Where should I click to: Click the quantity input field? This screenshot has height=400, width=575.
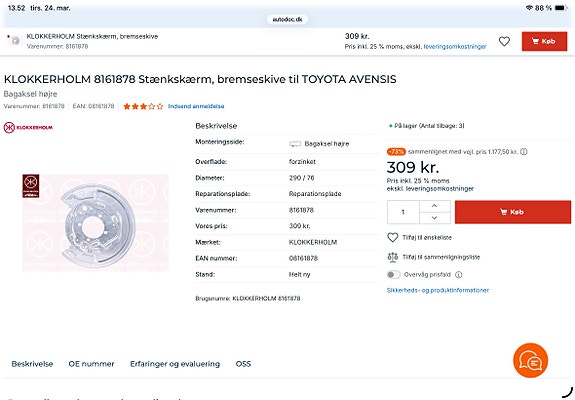pos(403,212)
